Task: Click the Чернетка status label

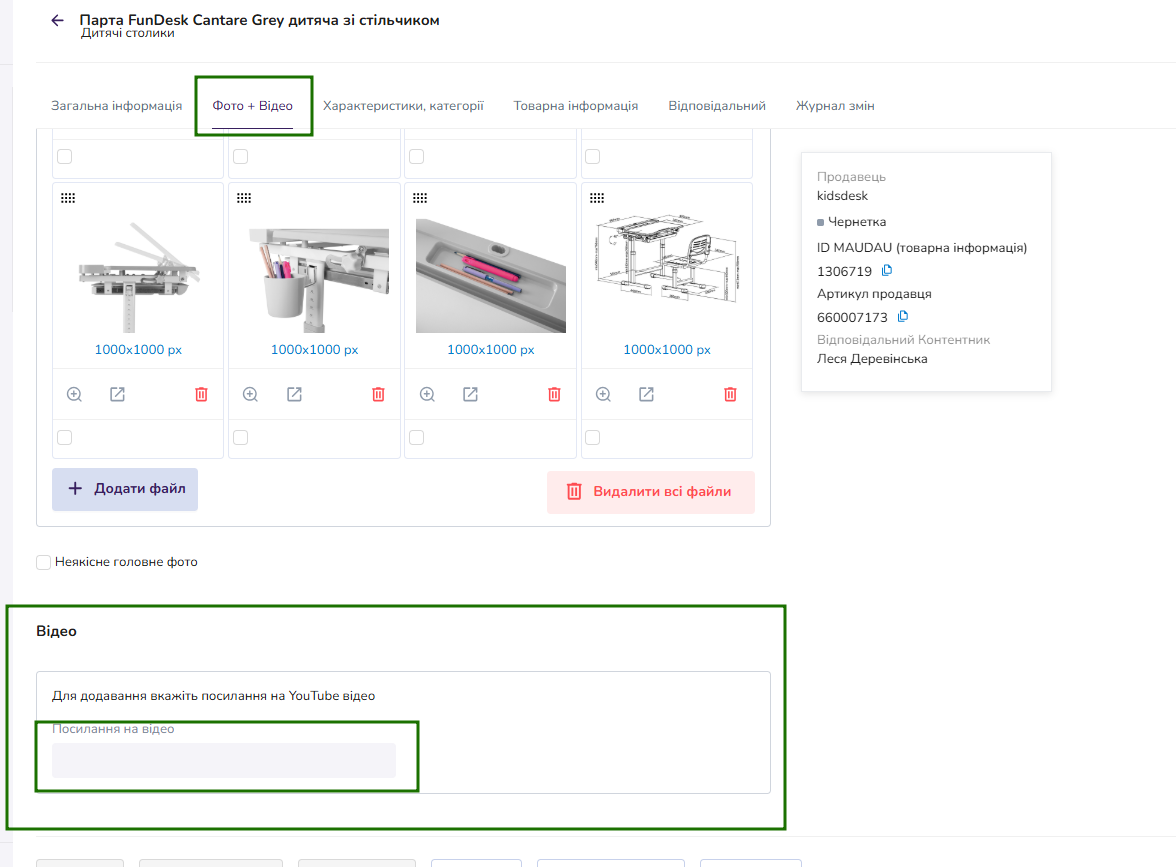Action: (x=856, y=222)
